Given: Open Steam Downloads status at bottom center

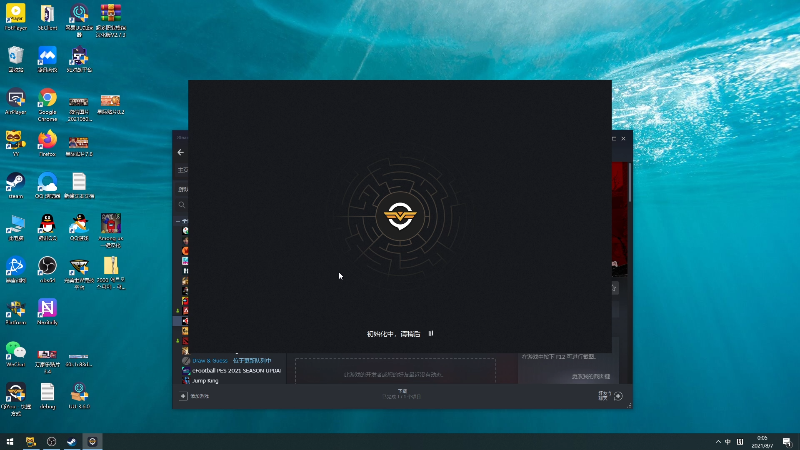Looking at the screenshot, I should click(x=402, y=393).
